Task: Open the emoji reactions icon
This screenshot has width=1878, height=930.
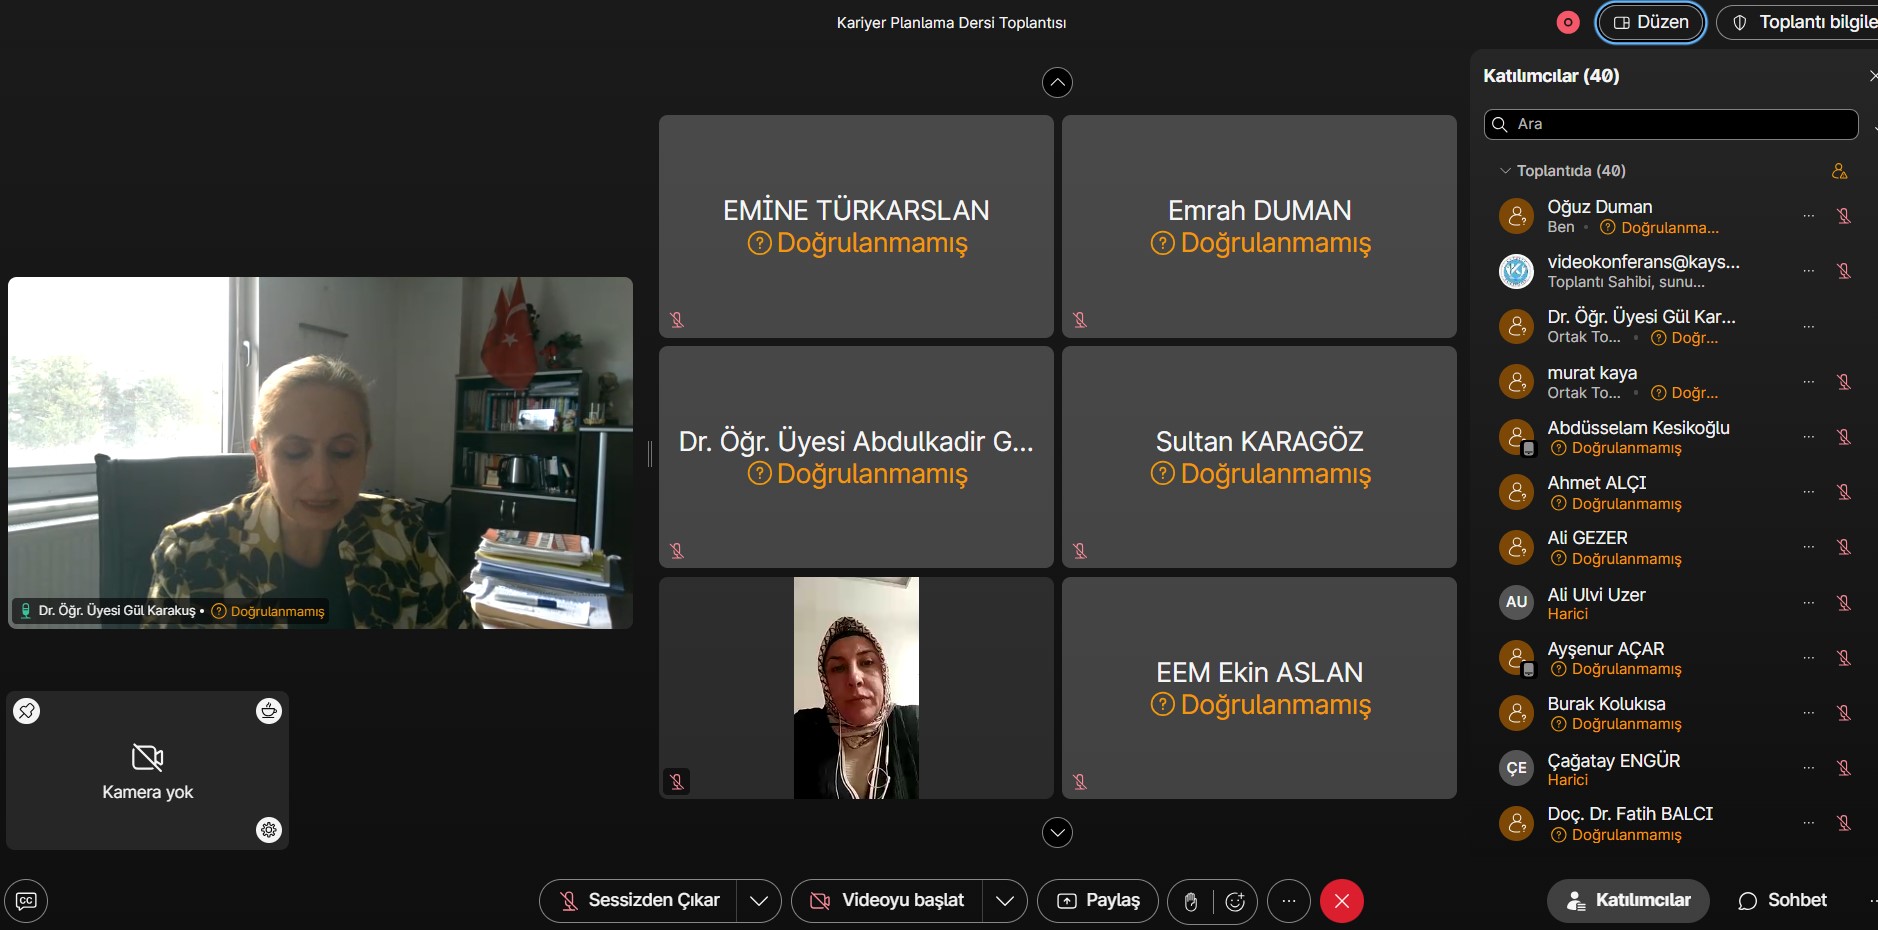Action: [x=1235, y=901]
